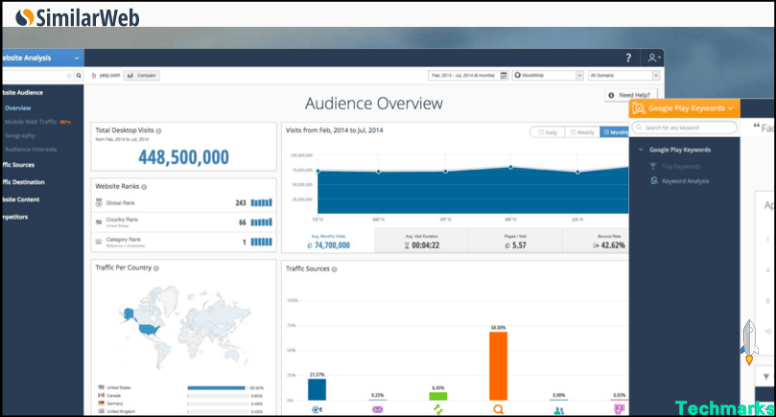Screen dimensions: 776x417
Task: Open the user account menu icon
Action: 653,58
